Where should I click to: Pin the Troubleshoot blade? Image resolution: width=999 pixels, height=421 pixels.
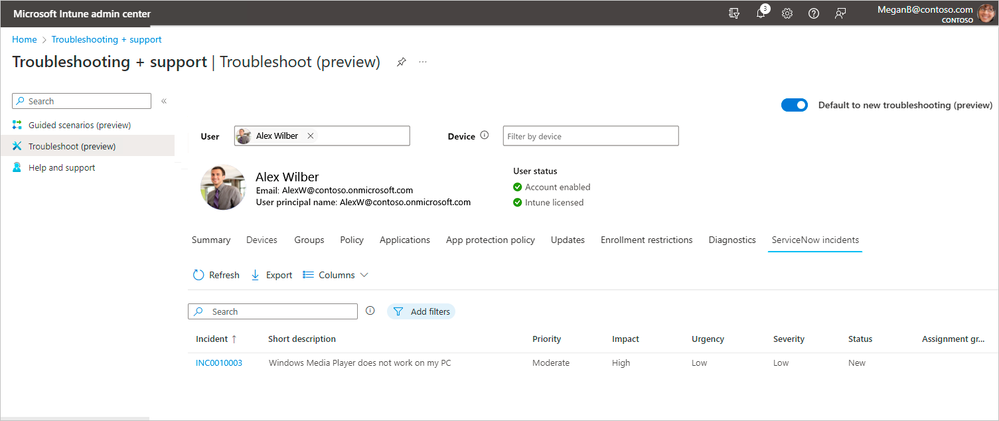pyautogui.click(x=401, y=62)
